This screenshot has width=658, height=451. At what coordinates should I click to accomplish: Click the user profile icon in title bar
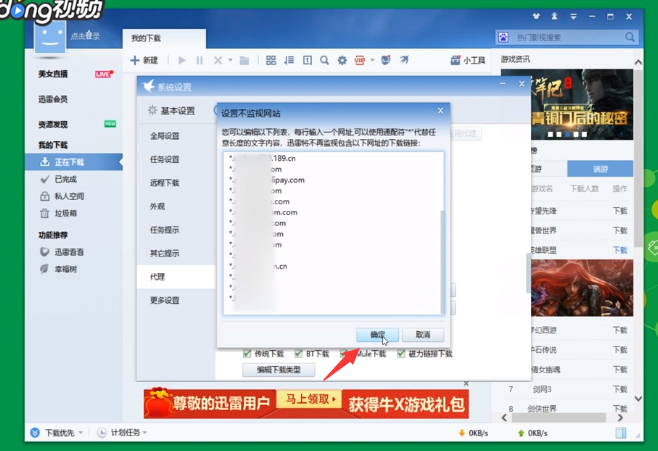coord(554,16)
